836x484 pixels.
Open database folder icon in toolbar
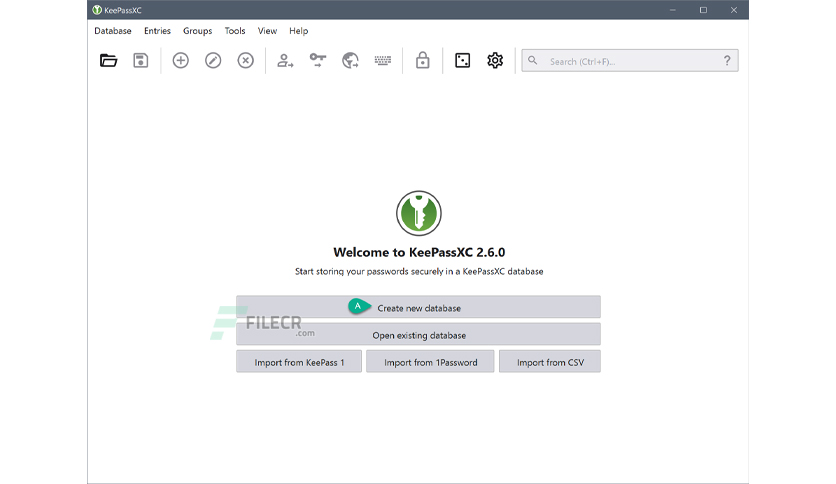tap(108, 61)
